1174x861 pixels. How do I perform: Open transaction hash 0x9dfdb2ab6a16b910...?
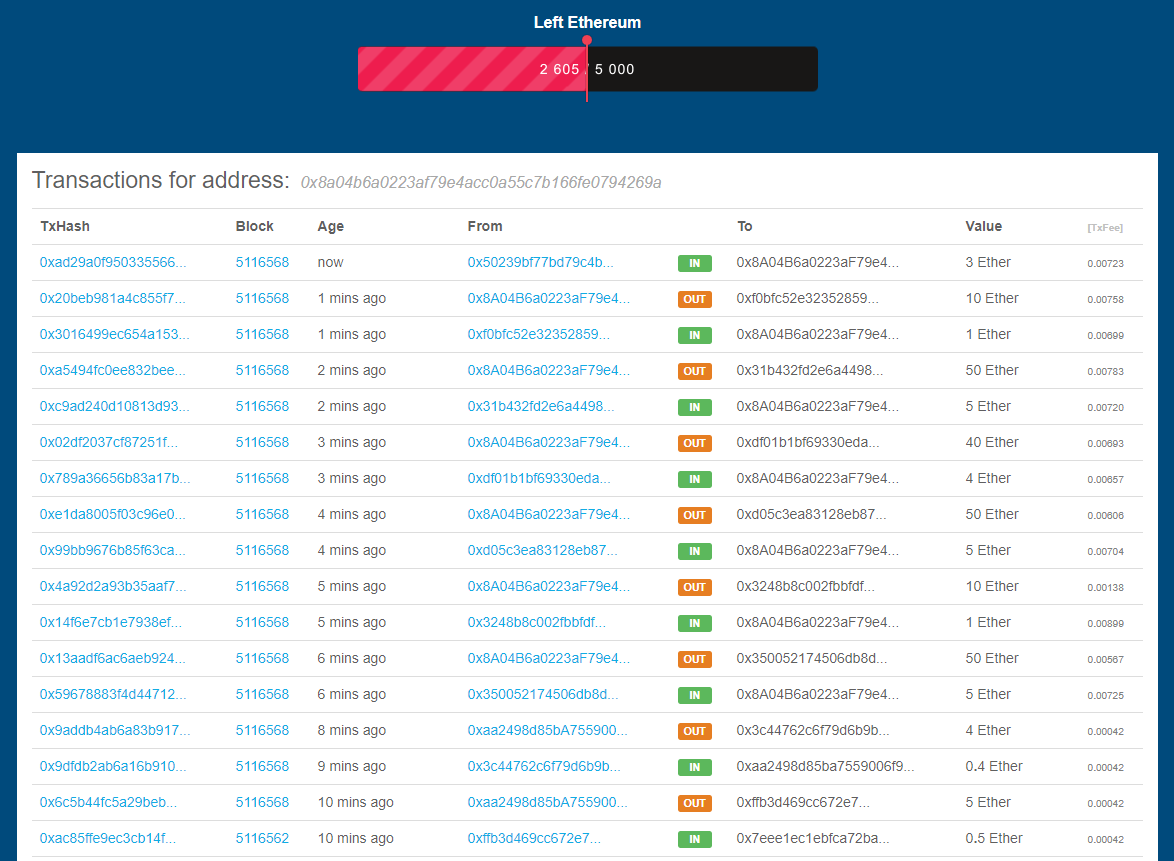(113, 766)
